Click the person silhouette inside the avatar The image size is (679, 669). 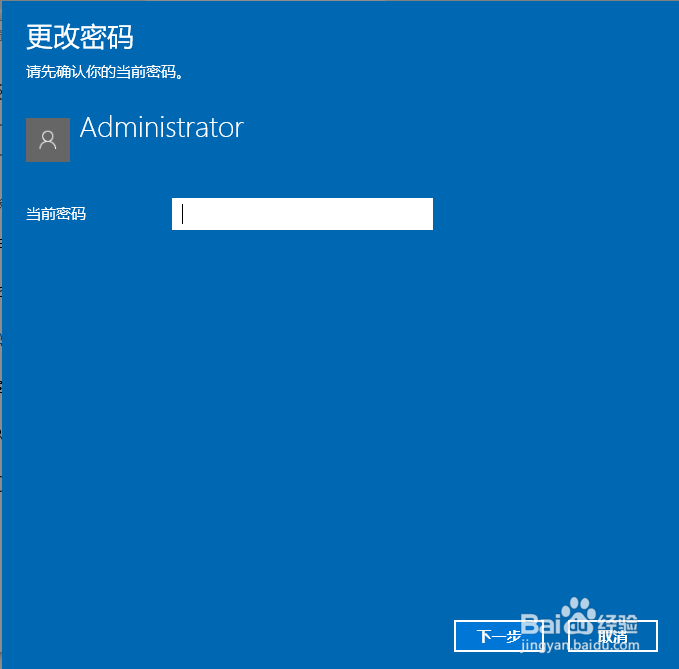pos(48,140)
